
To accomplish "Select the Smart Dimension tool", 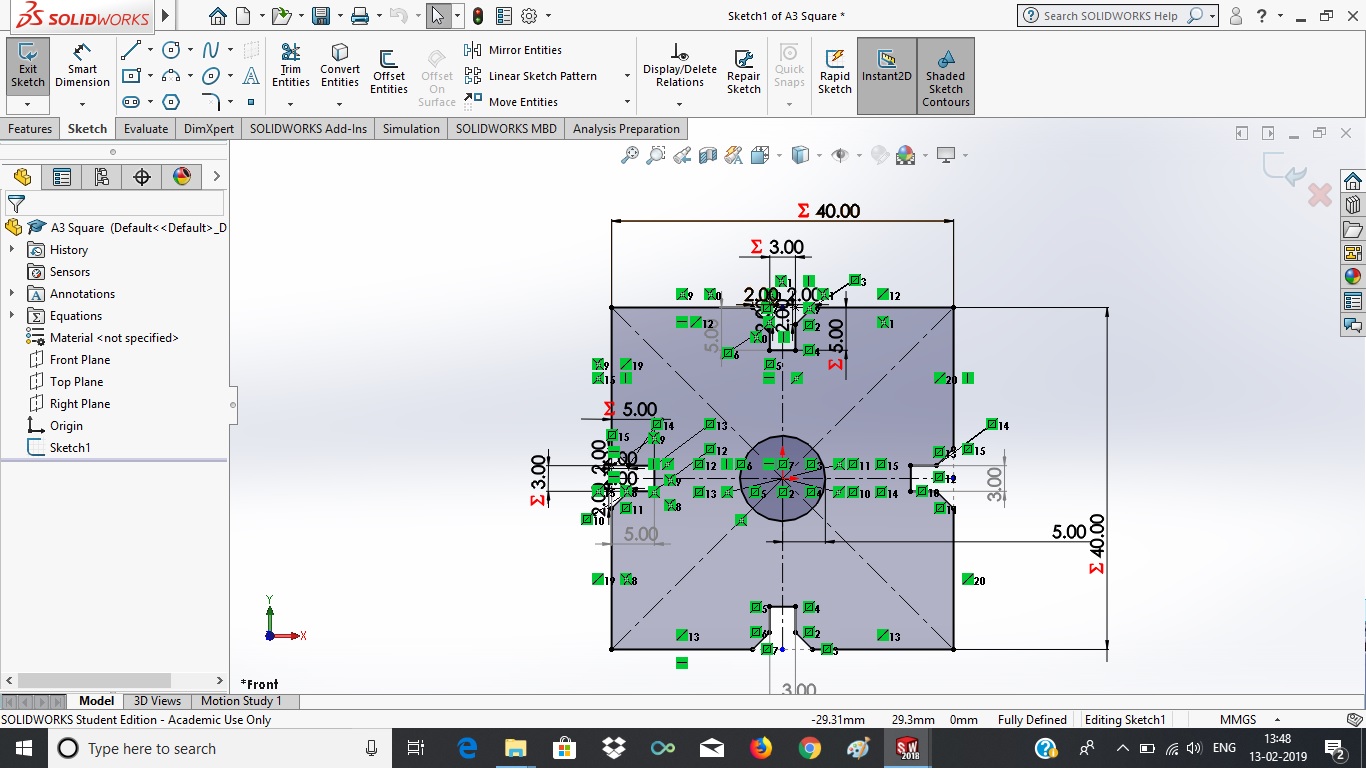I will point(82,66).
